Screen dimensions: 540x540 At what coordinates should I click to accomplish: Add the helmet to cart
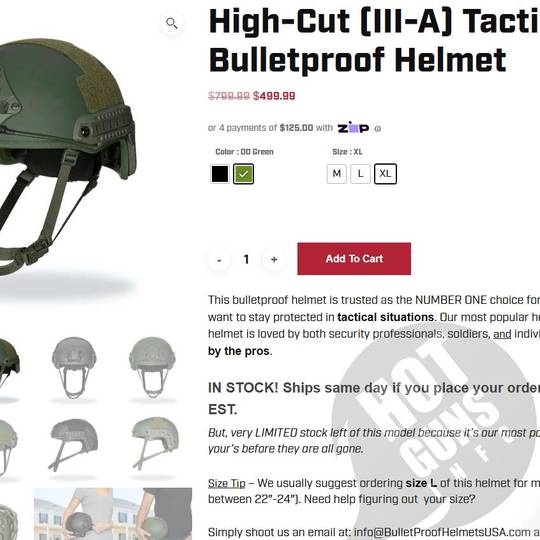pos(354,259)
